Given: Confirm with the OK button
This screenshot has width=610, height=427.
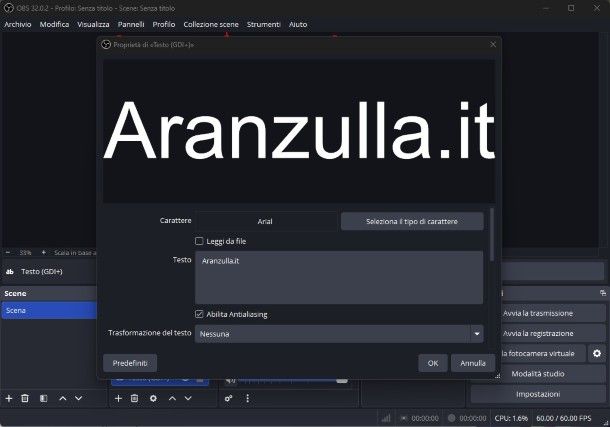Looking at the screenshot, I should [433, 363].
